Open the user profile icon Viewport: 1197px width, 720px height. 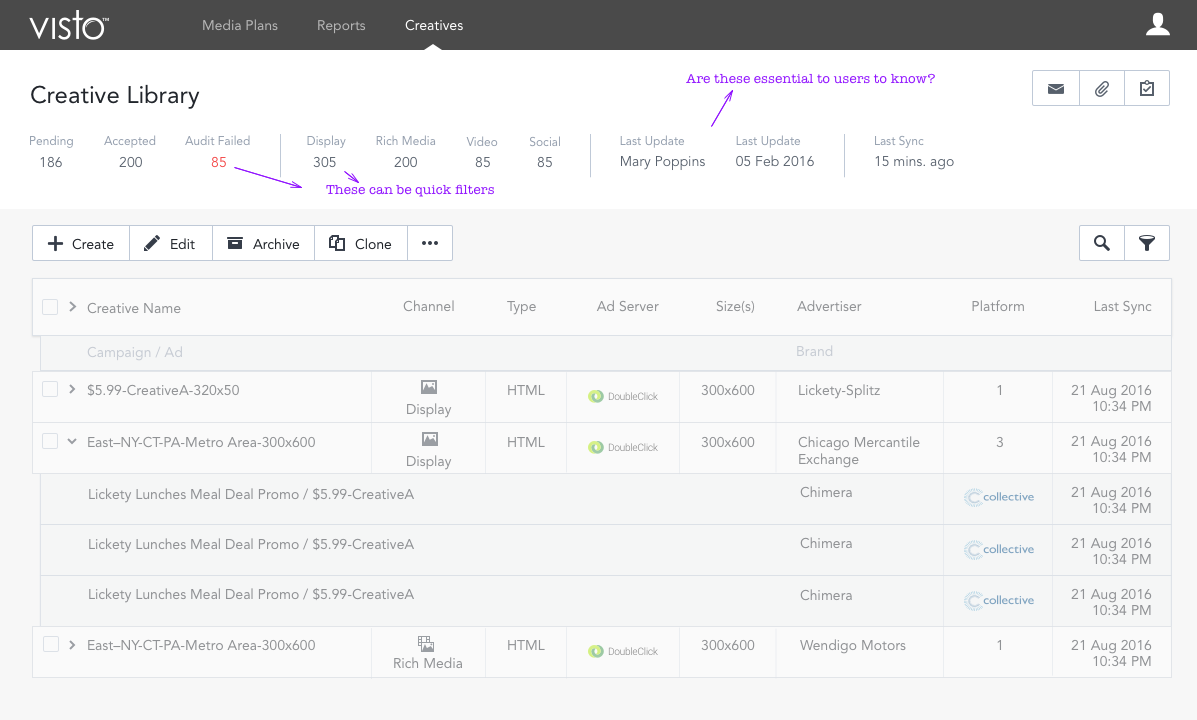[1158, 25]
